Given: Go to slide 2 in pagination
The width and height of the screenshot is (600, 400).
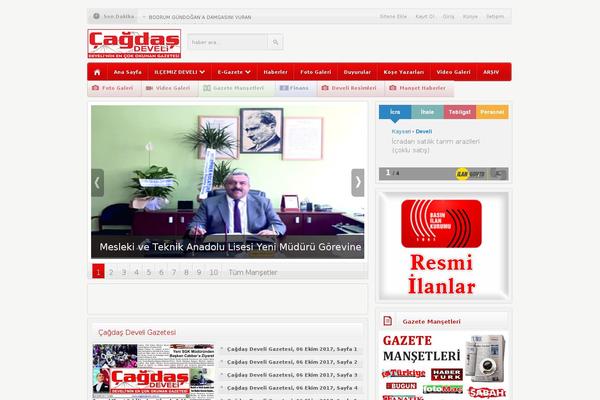Looking at the screenshot, I should 111,272.
